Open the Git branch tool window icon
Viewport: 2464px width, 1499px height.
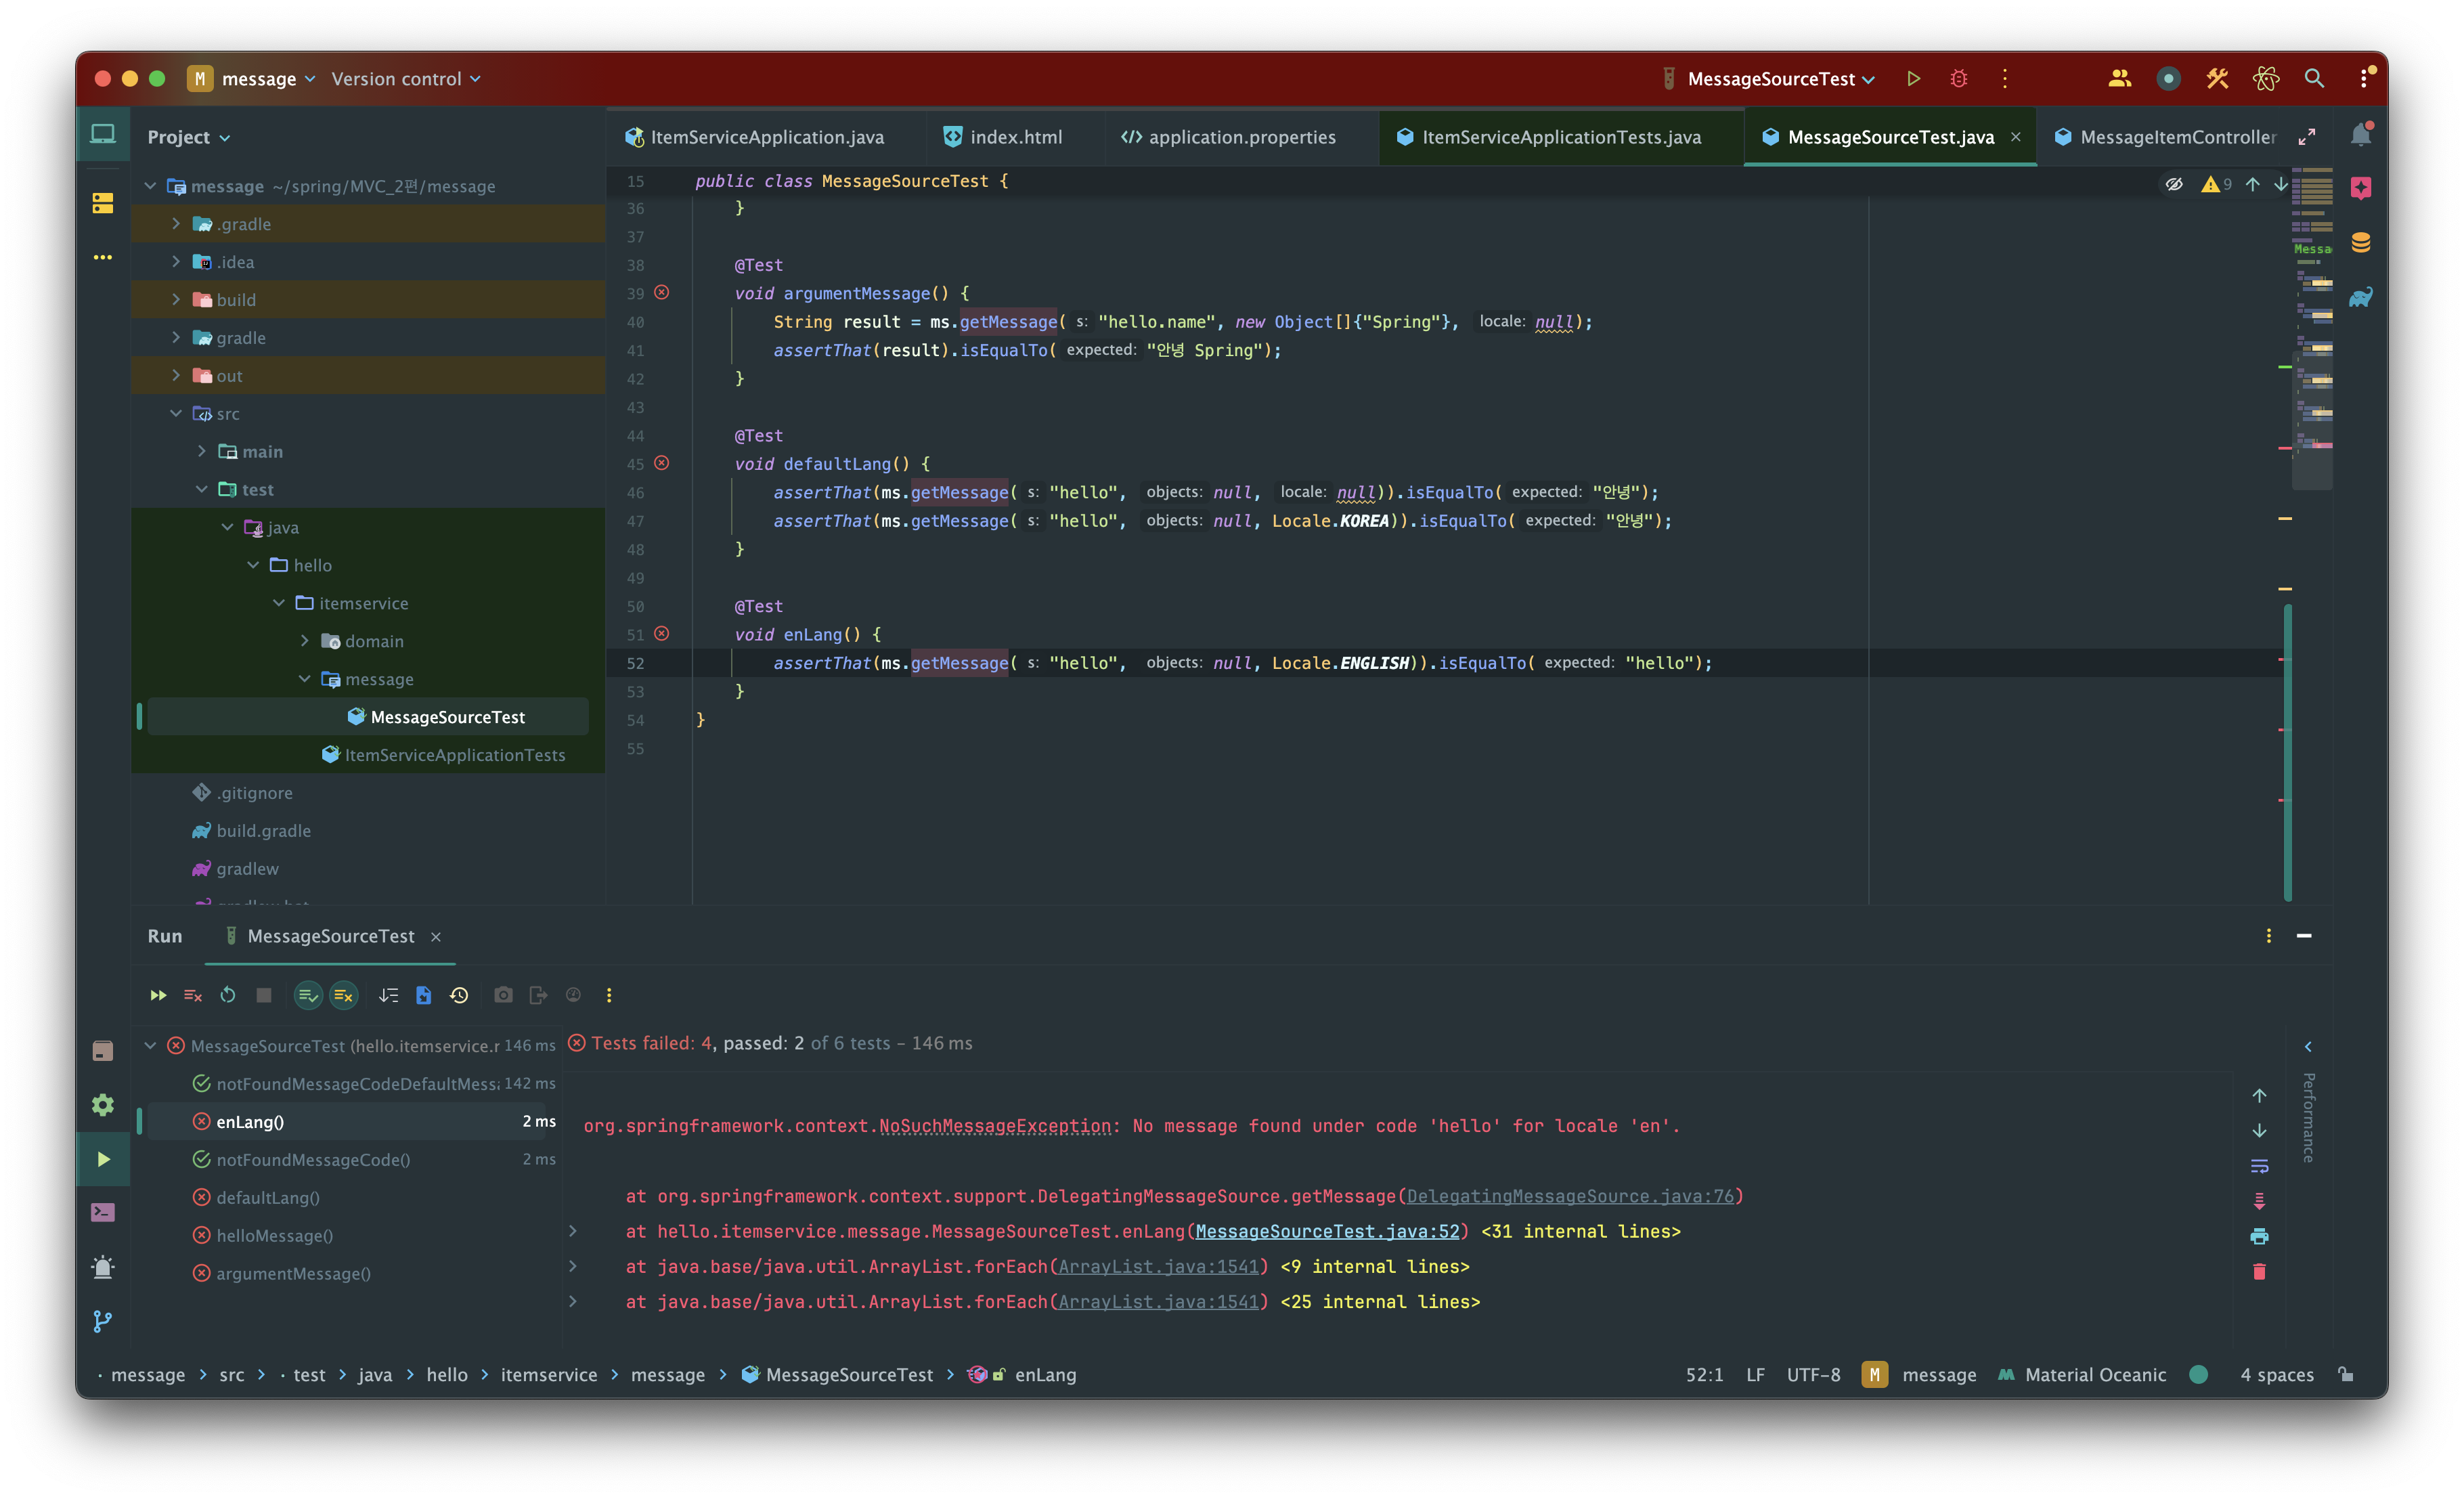point(103,1321)
